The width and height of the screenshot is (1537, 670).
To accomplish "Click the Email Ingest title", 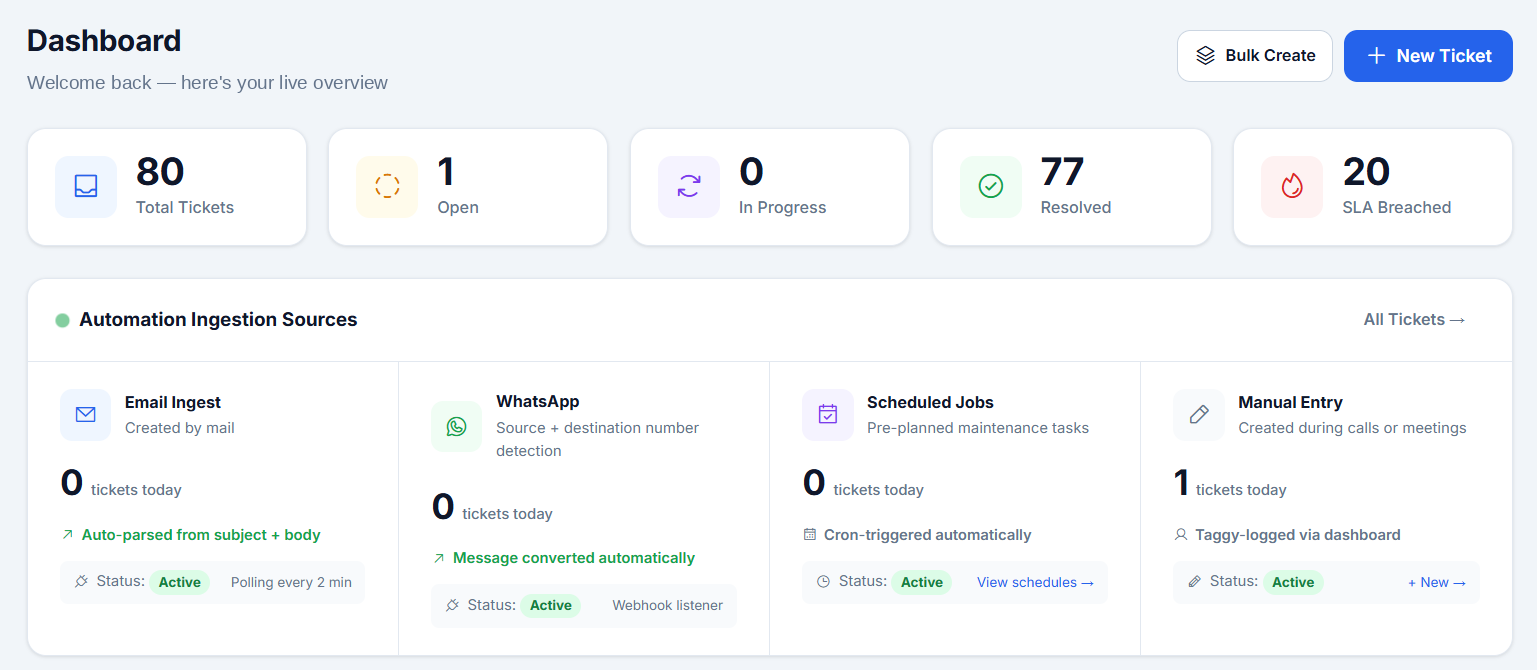I will click(173, 402).
